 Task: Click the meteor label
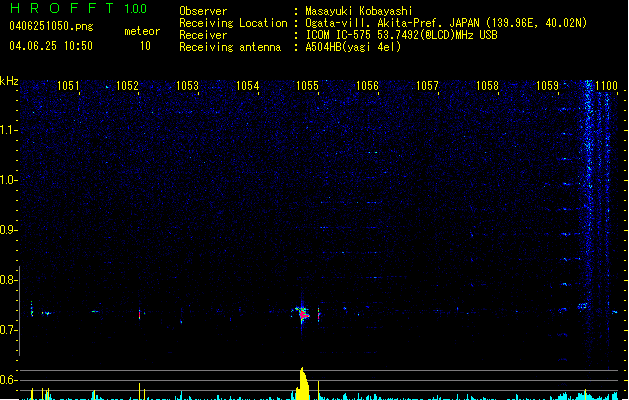142,31
